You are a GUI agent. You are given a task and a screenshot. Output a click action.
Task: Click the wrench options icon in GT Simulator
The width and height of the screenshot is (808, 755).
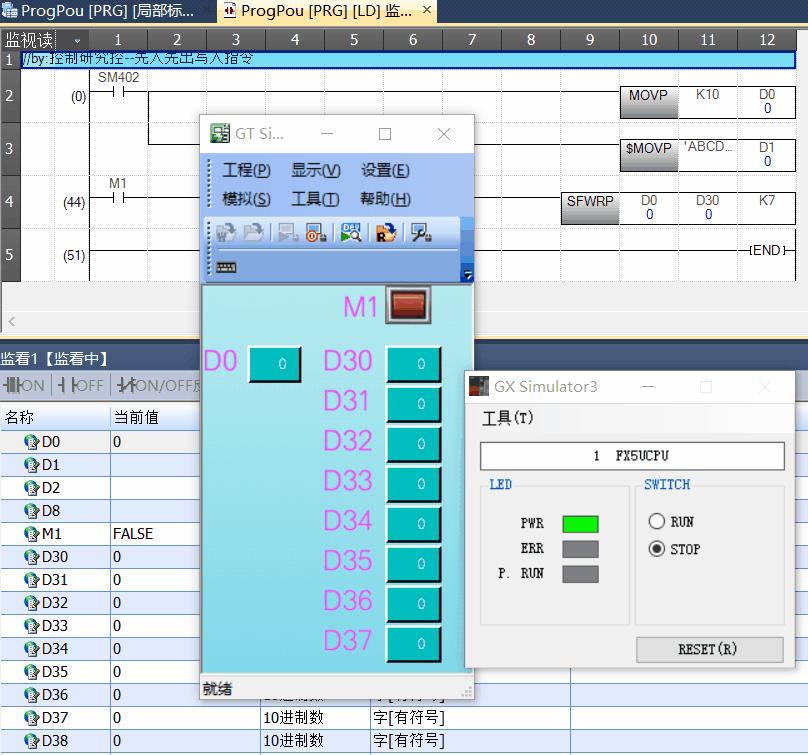(x=421, y=233)
